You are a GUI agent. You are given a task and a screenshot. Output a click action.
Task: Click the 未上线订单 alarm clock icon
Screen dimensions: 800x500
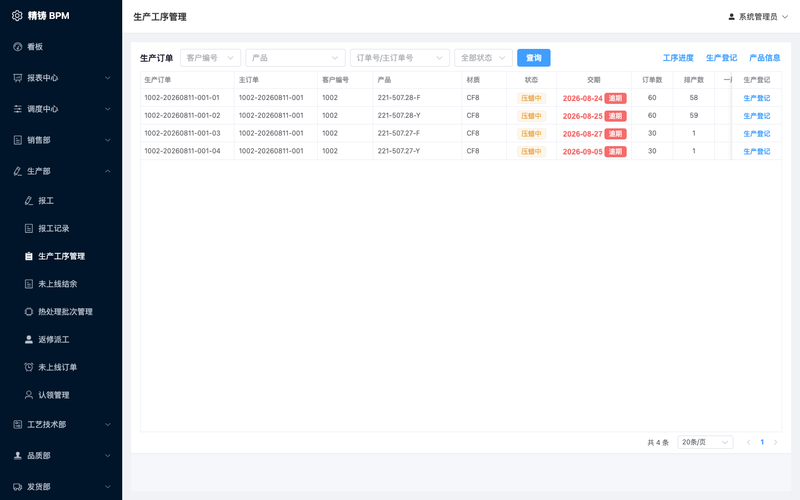coord(29,367)
